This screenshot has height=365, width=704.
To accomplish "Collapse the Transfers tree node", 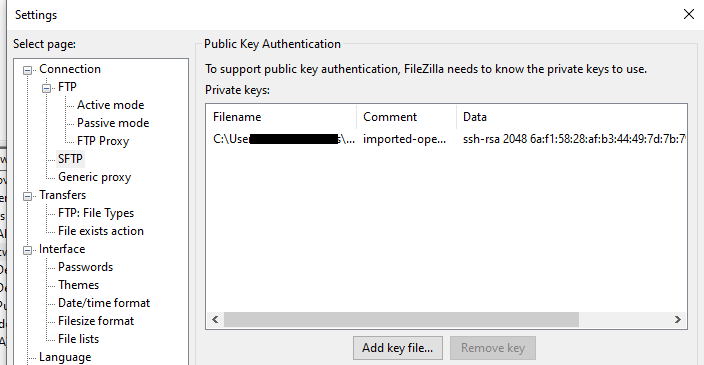I will click(27, 196).
